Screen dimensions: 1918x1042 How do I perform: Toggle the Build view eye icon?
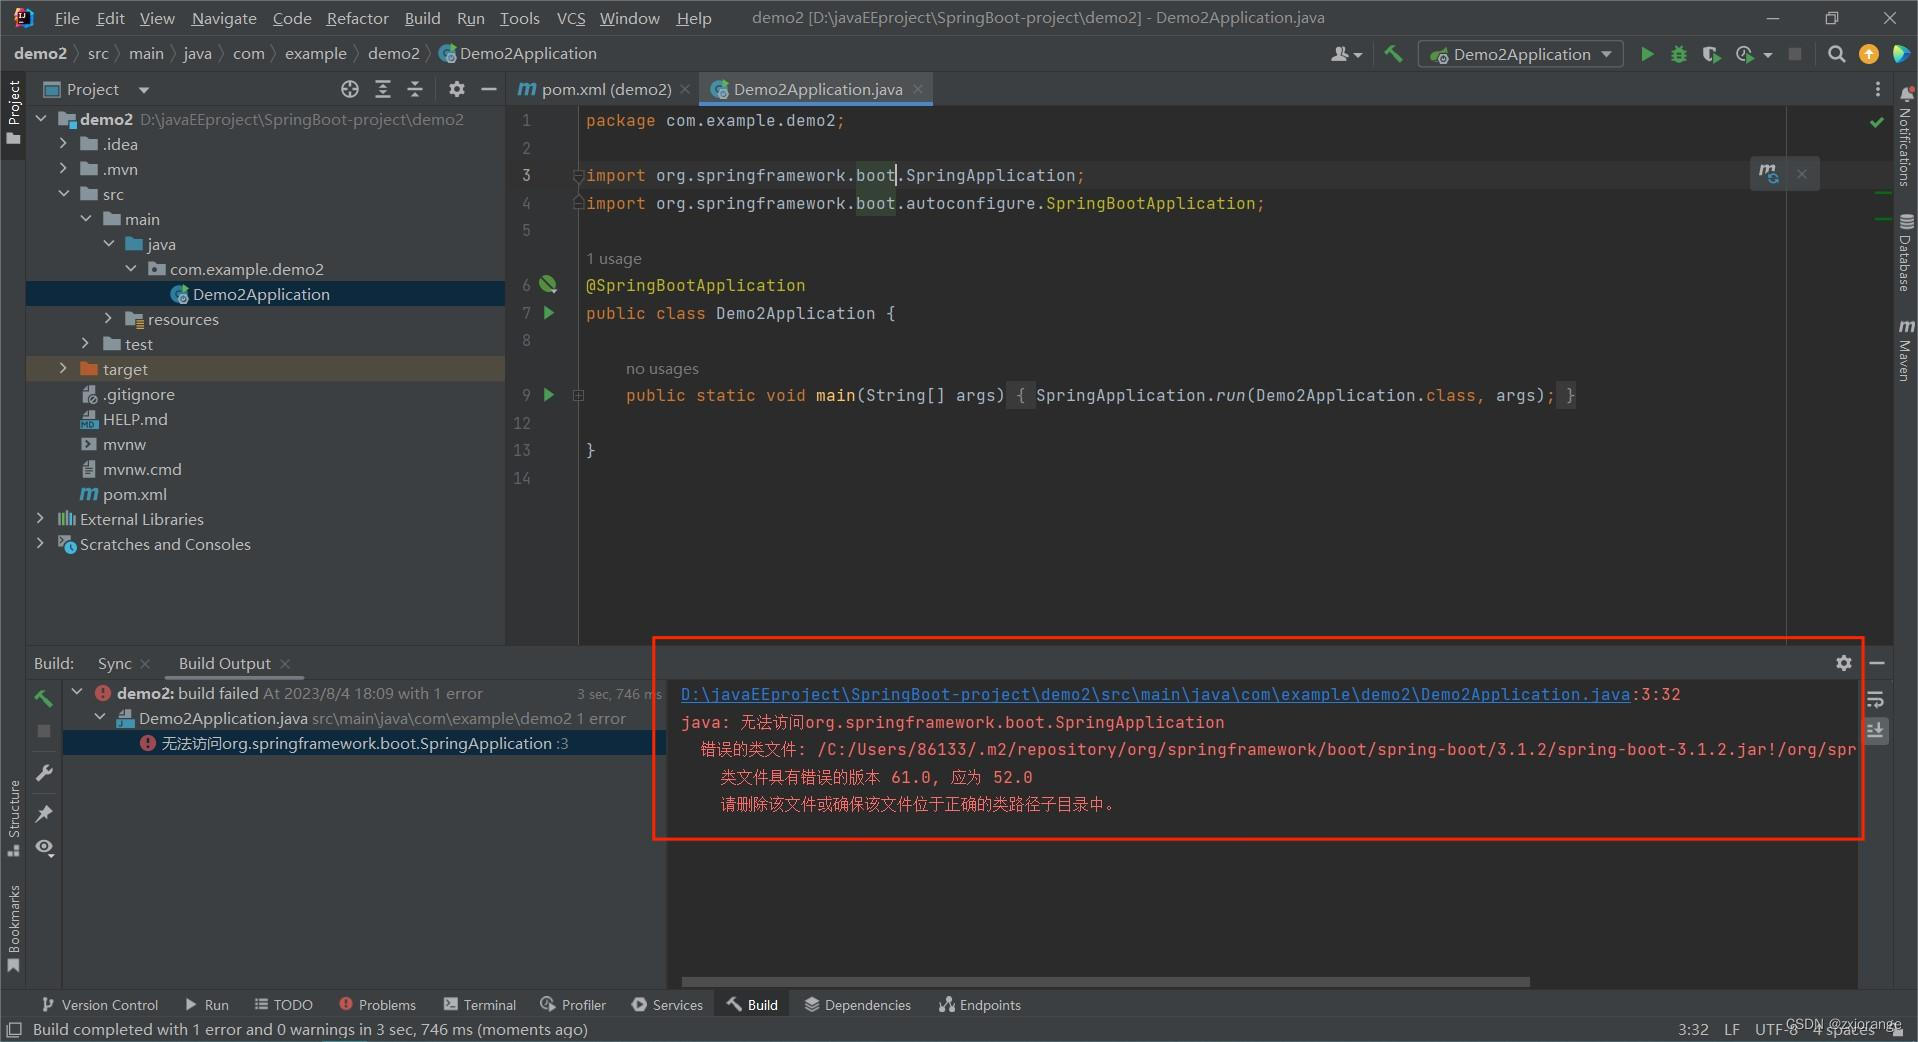coord(44,847)
